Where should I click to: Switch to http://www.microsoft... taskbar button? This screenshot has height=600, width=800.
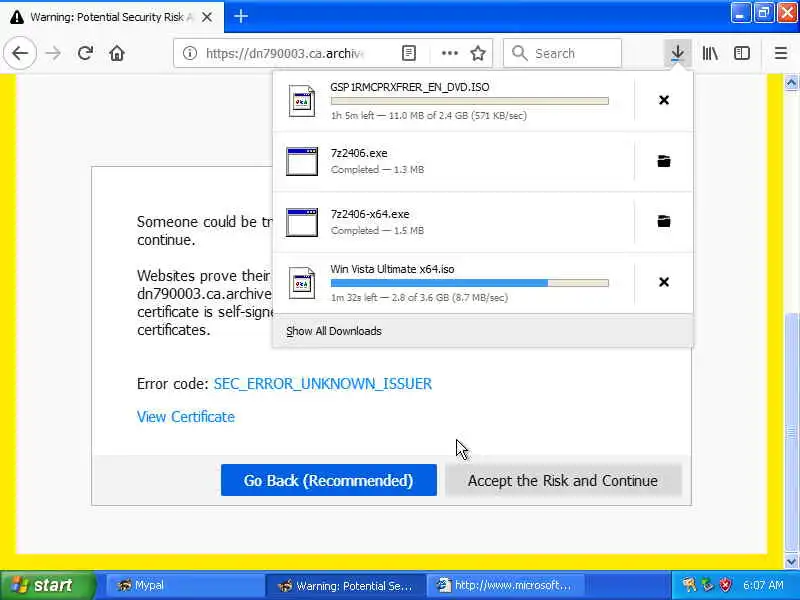(505, 585)
